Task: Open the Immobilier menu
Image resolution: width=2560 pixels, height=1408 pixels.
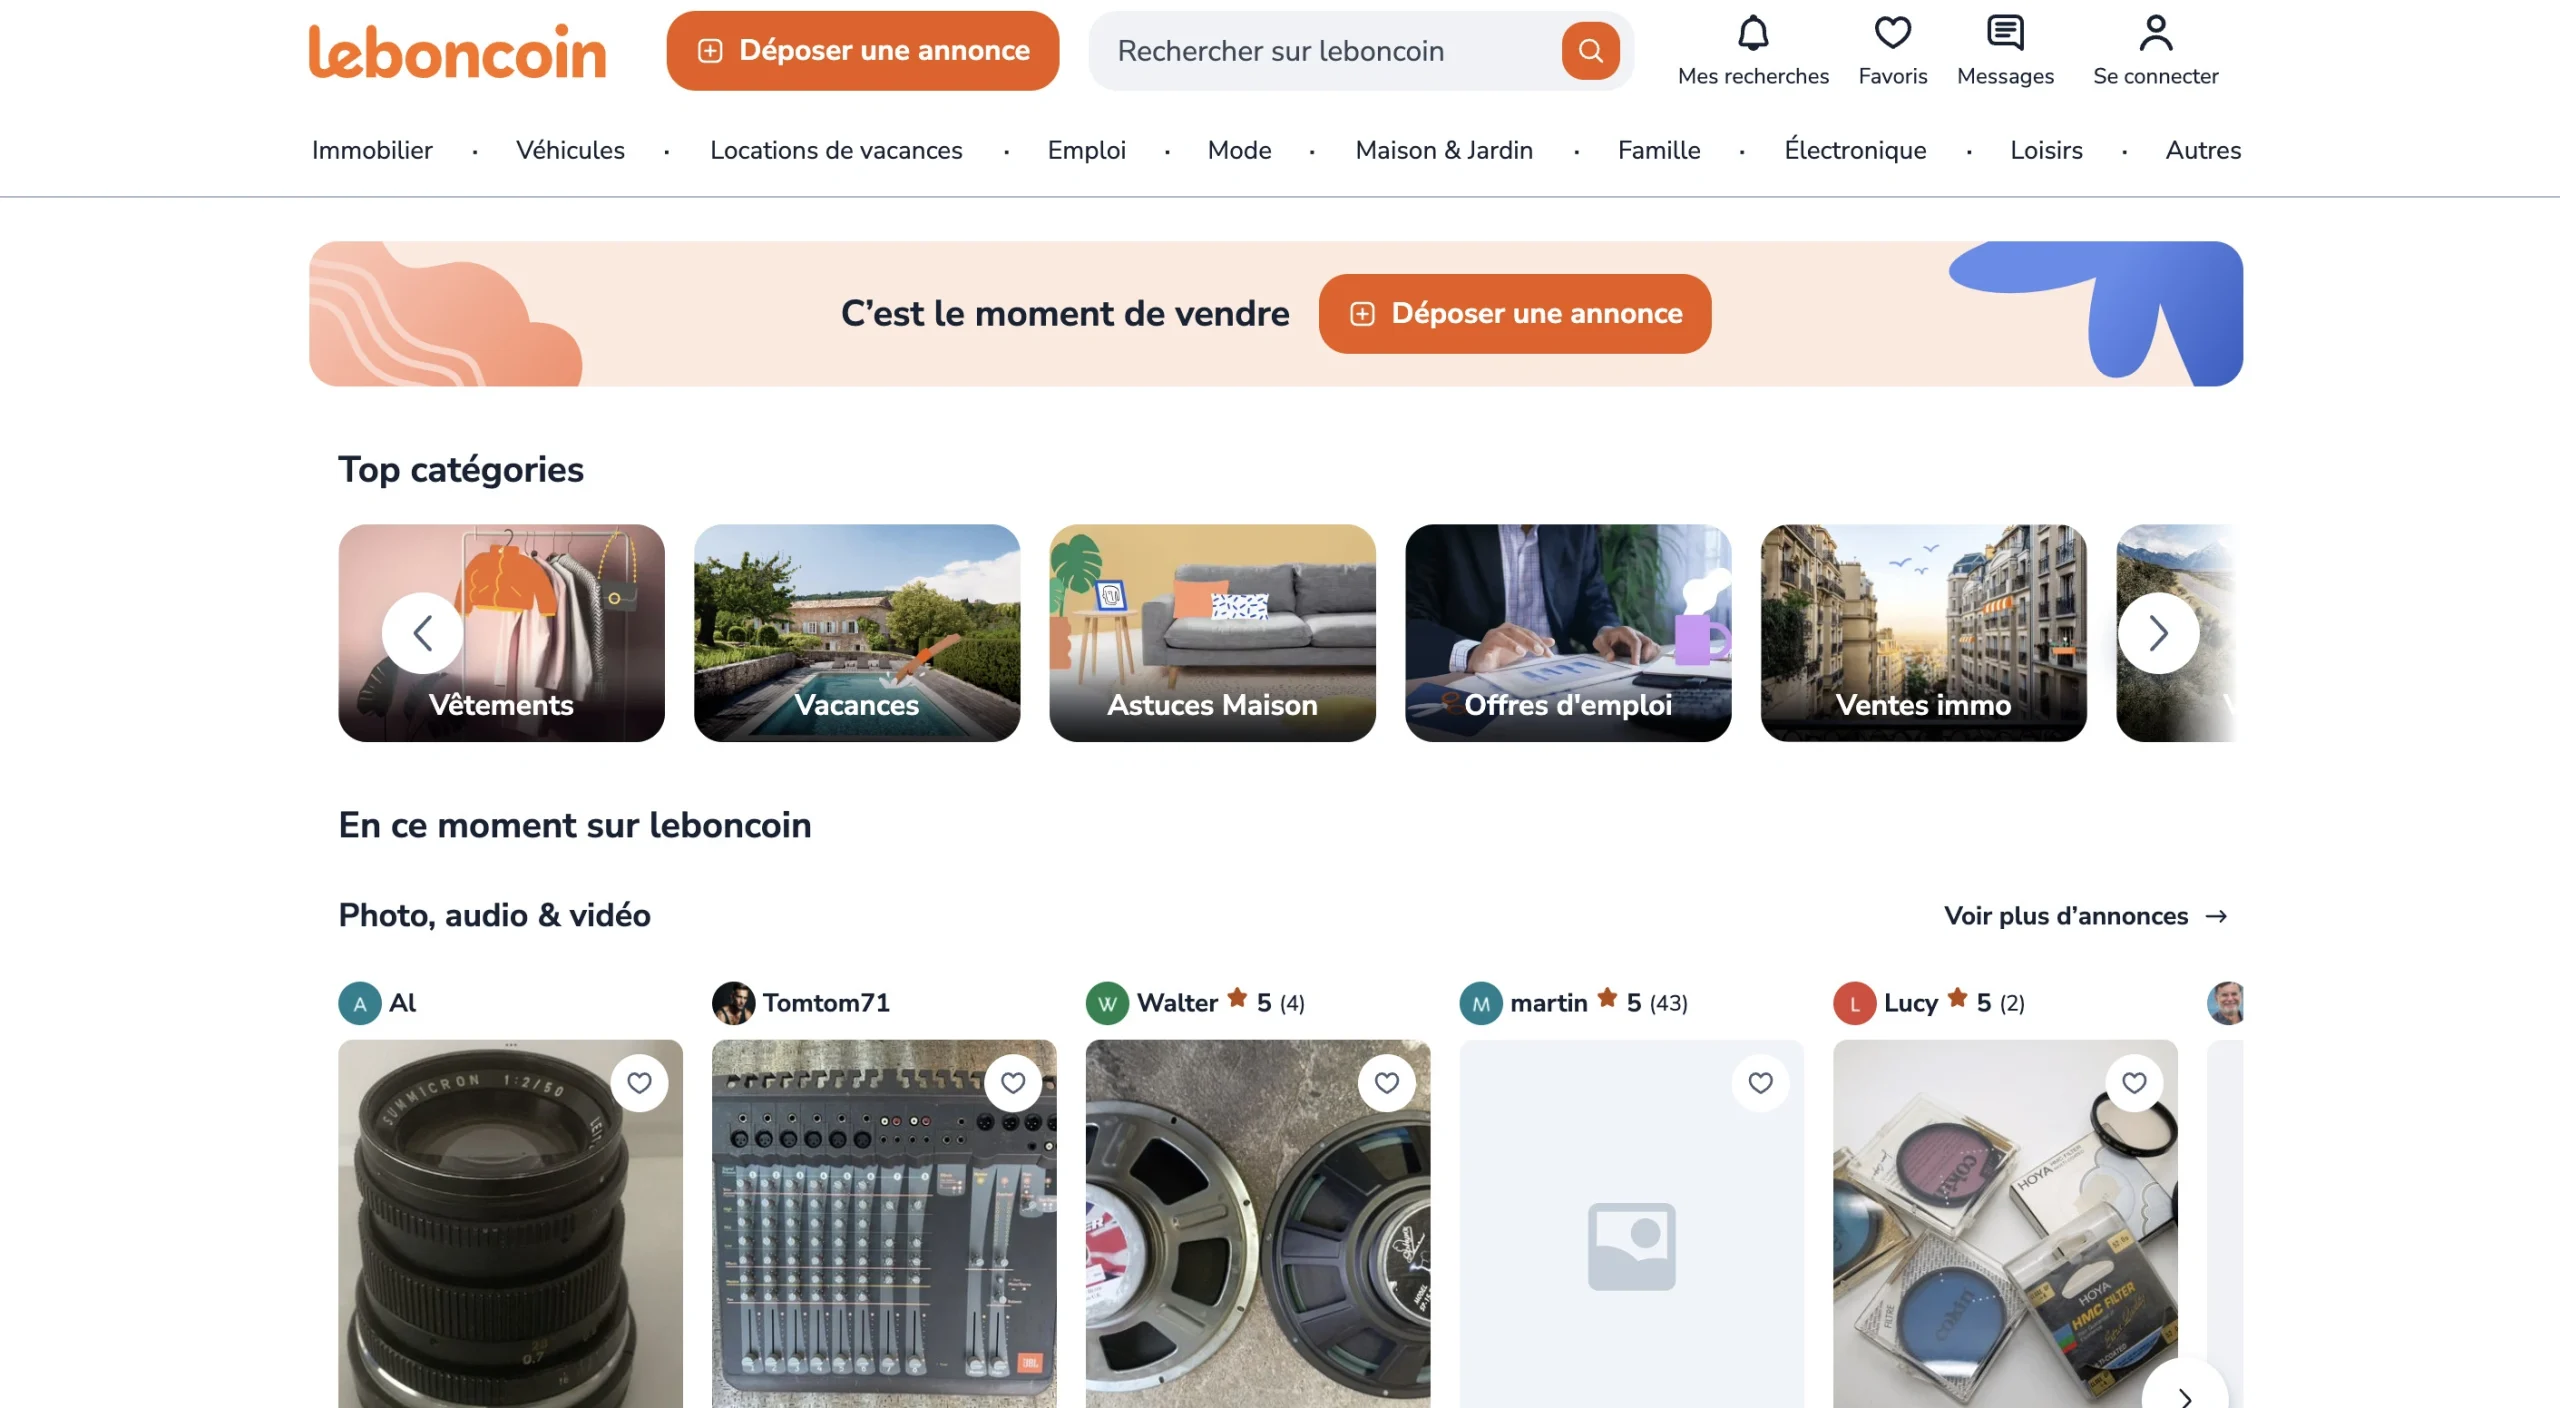Action: pos(372,150)
